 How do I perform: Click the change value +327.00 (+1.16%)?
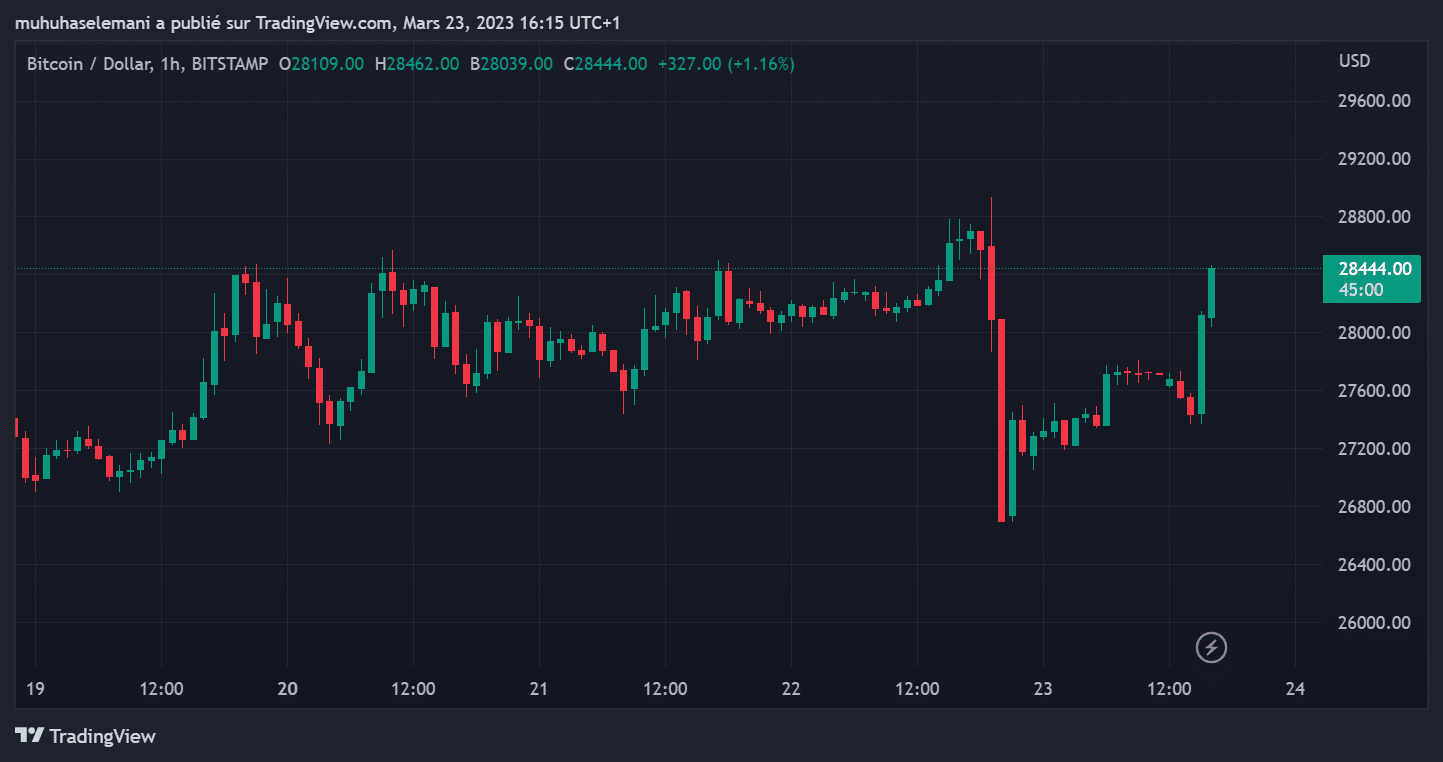(x=726, y=64)
